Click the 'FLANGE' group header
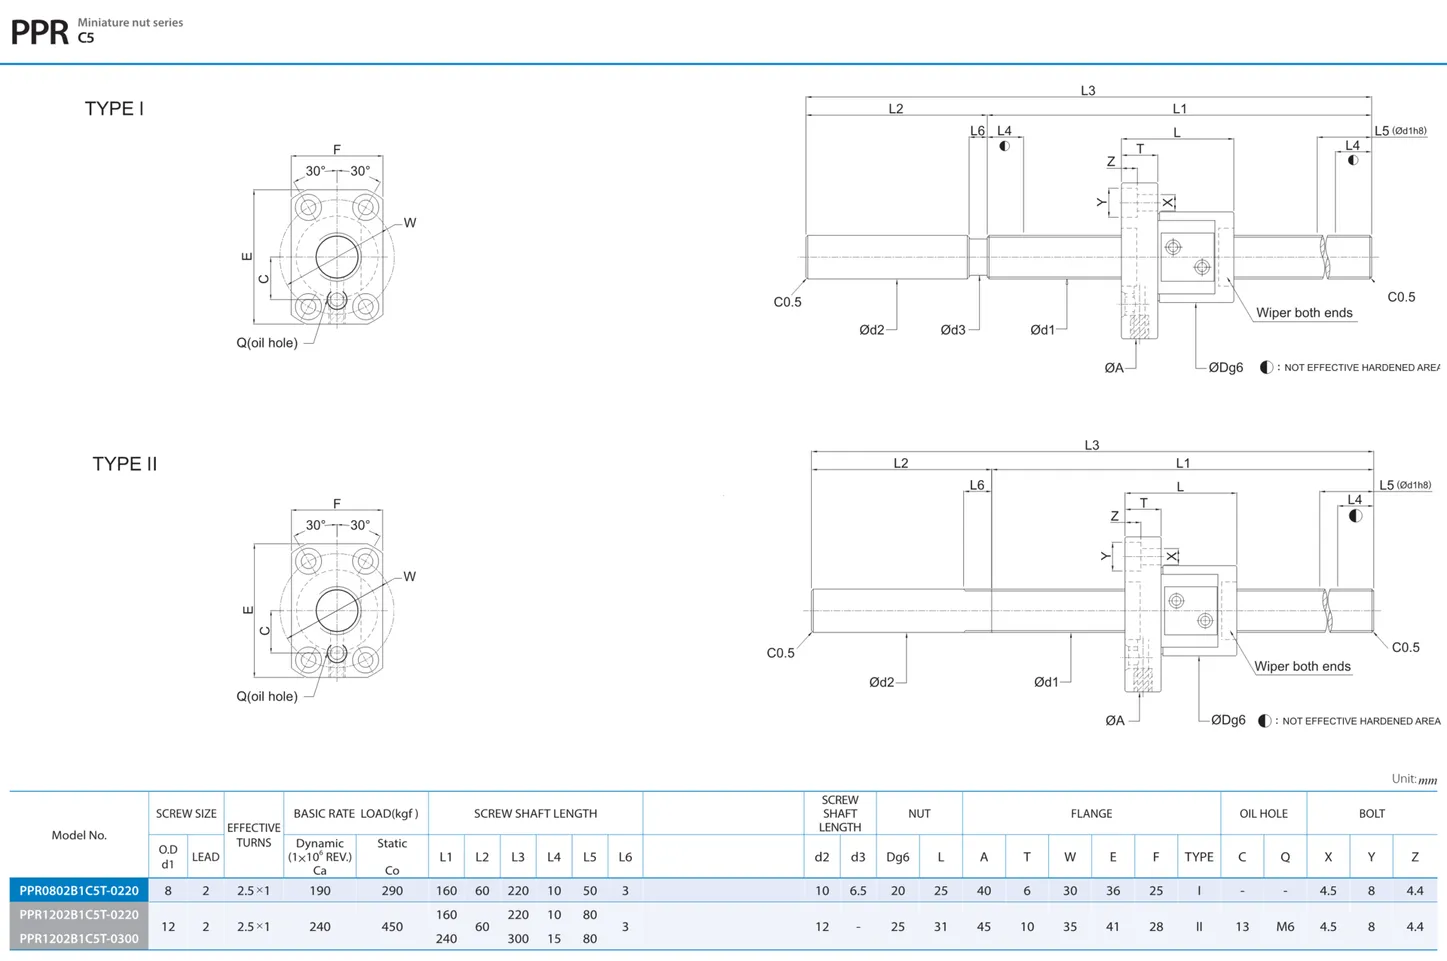1447x961 pixels. (x=1091, y=814)
